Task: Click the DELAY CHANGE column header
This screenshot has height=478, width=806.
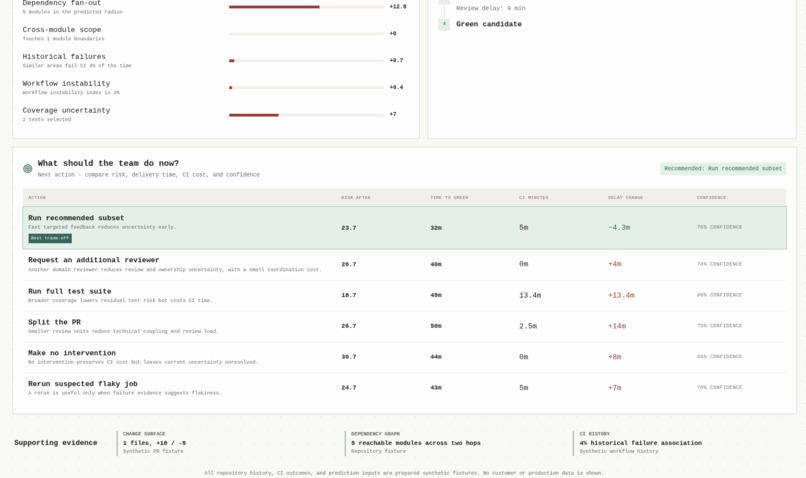Action: (625, 197)
